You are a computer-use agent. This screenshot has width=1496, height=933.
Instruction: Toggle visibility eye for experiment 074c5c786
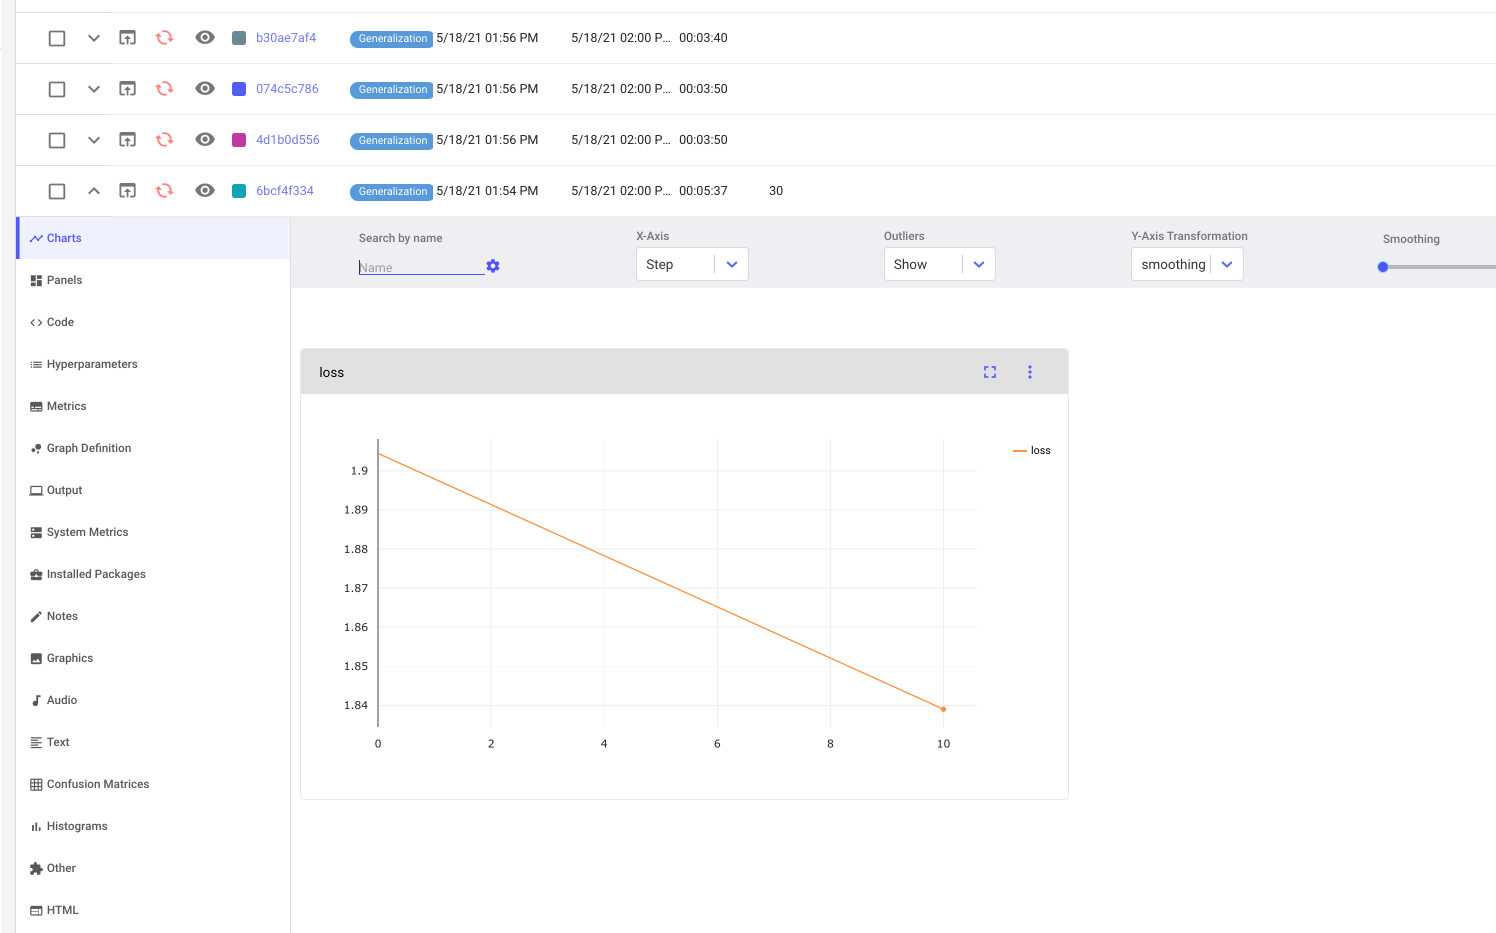click(204, 88)
